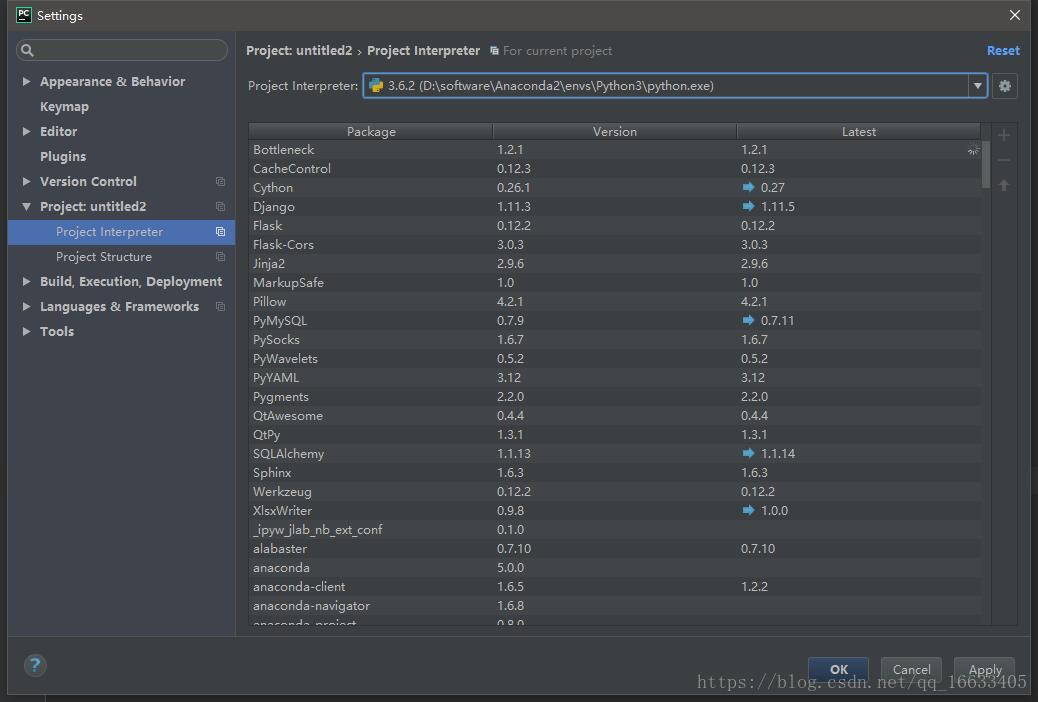Click the PyCharm logo in title bar
Viewport: 1038px width, 702px height.
tap(24, 15)
